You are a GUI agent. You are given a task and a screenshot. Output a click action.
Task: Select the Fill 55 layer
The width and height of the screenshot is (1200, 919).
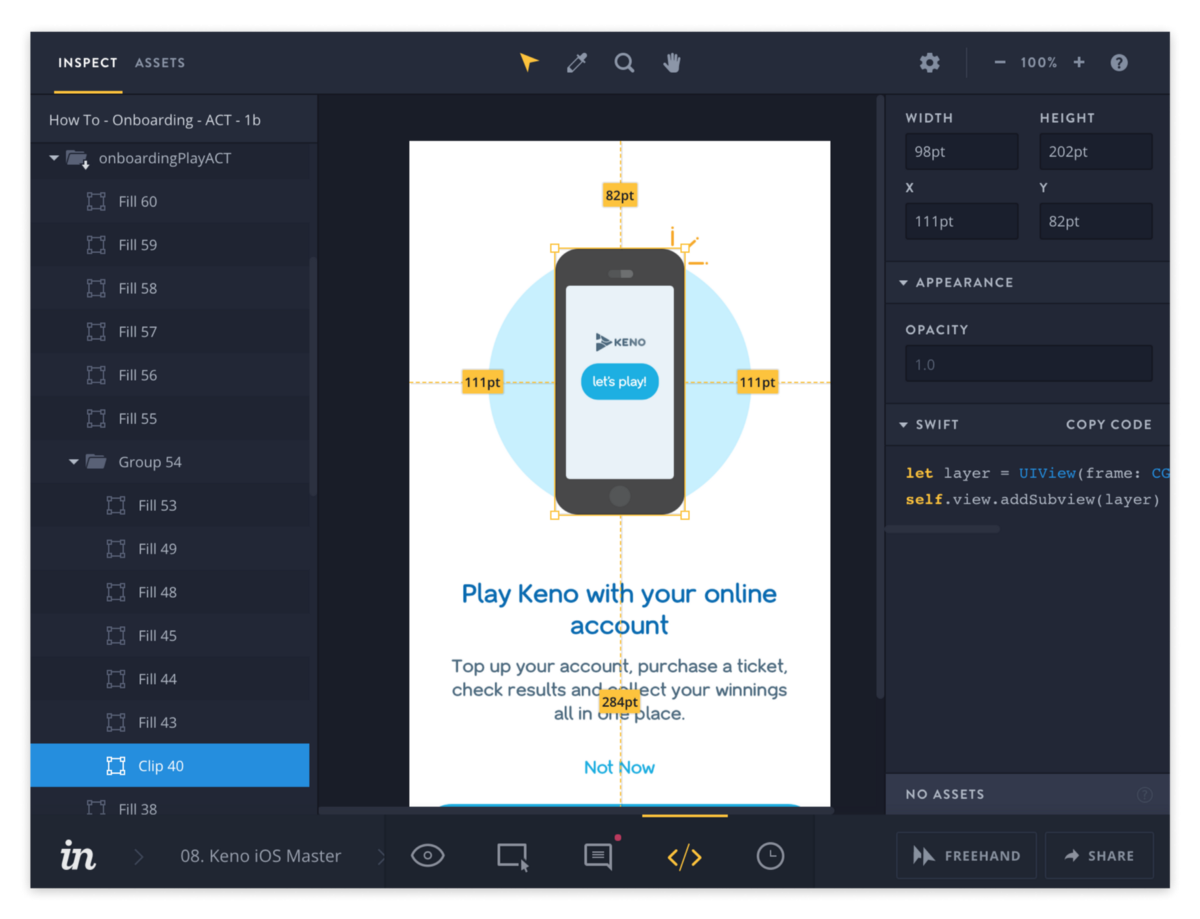(x=170, y=419)
